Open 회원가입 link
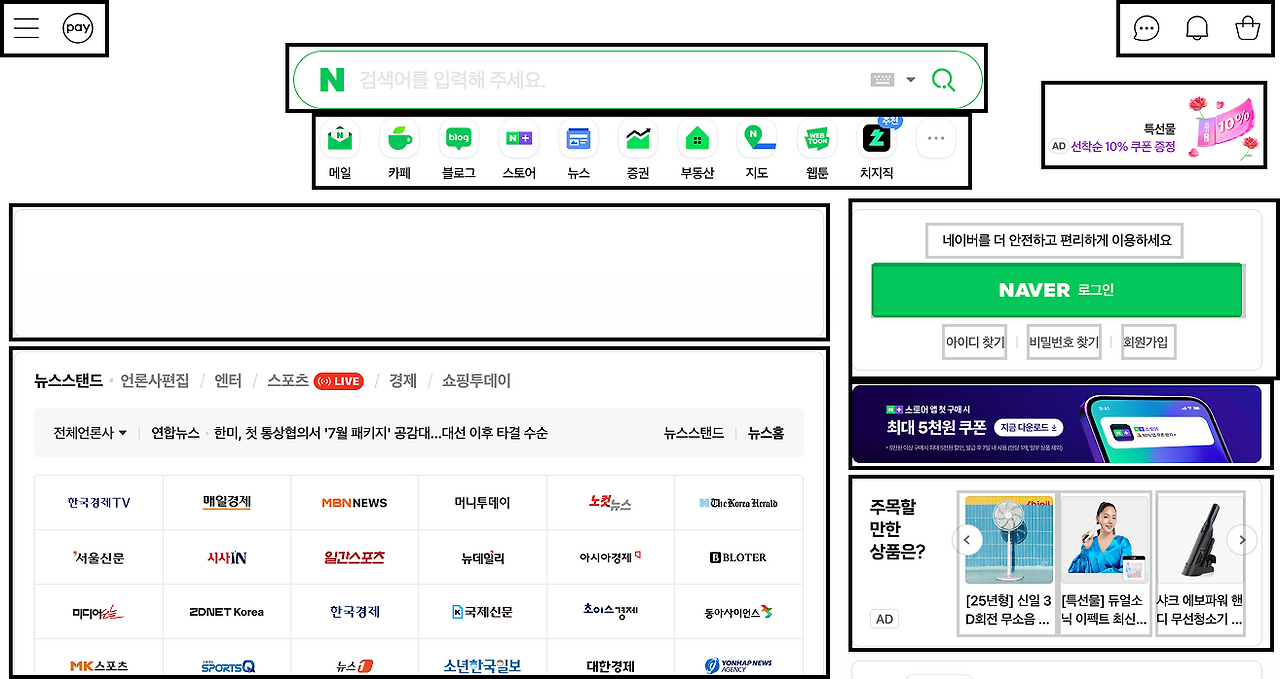 [1147, 342]
